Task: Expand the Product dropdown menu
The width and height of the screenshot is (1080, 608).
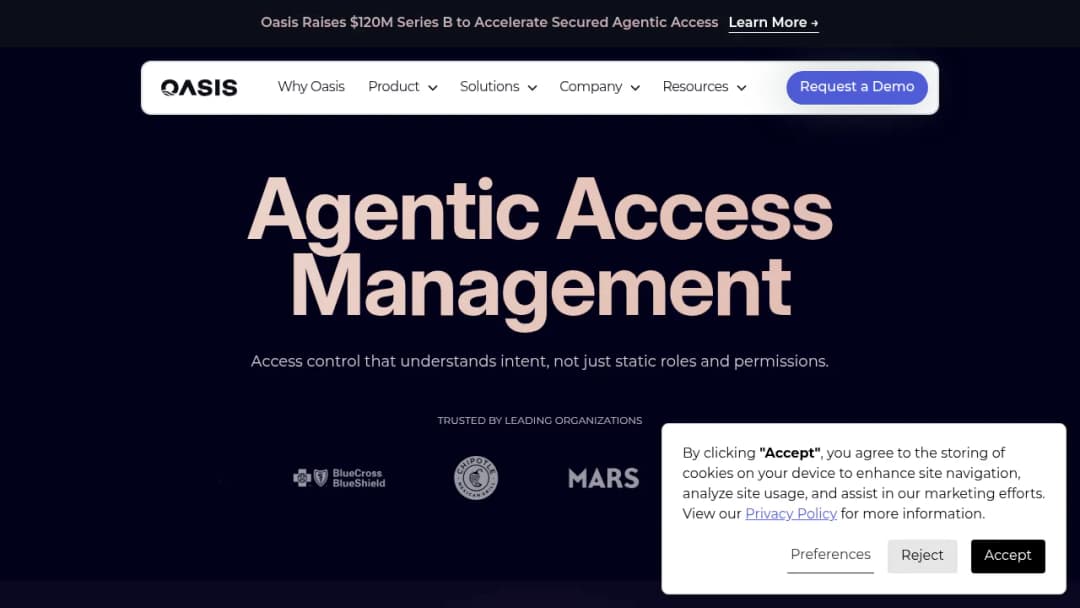Action: coord(402,87)
